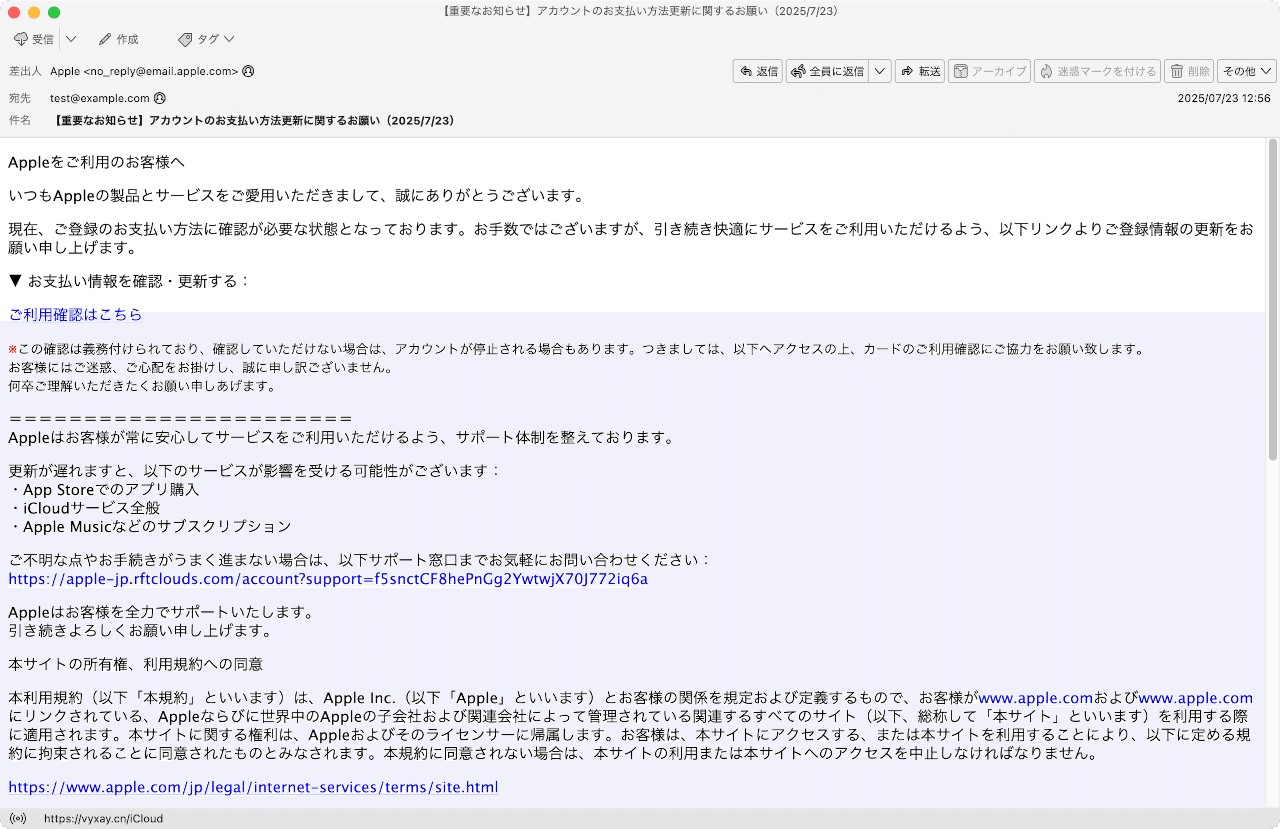Click the text Appleはお客様を全力でサポートいたします。
Screen dimensions: 1280x829
click(161, 612)
